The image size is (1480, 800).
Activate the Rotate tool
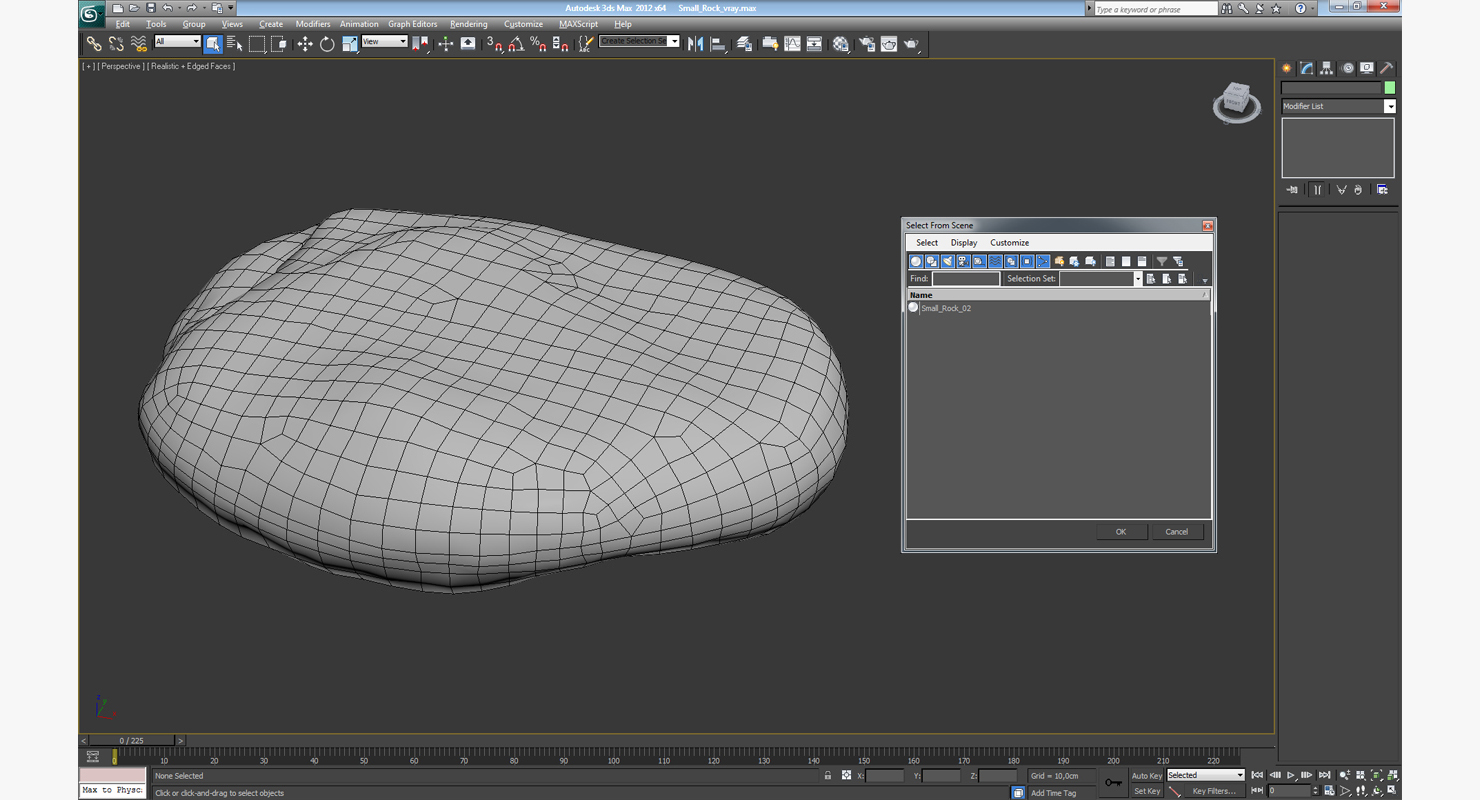click(x=327, y=44)
